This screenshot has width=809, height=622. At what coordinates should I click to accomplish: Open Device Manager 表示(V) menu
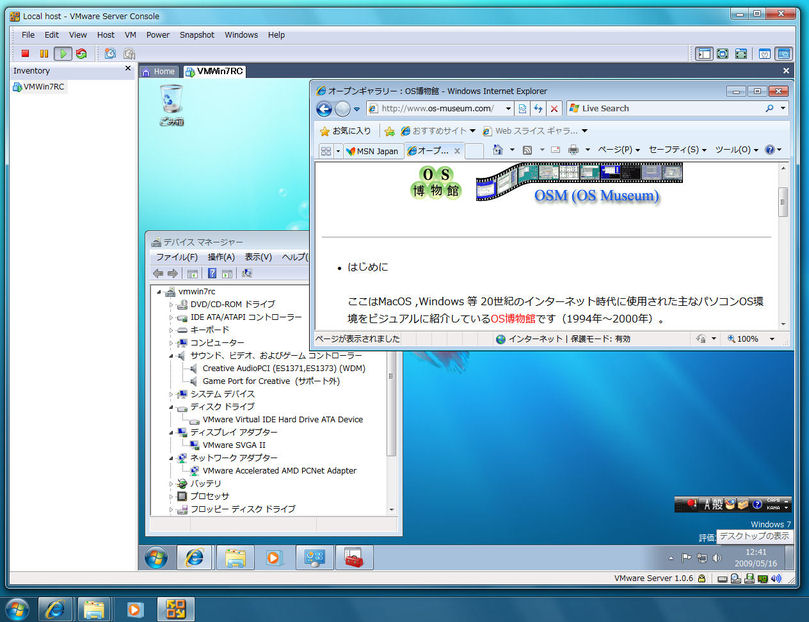(x=258, y=257)
